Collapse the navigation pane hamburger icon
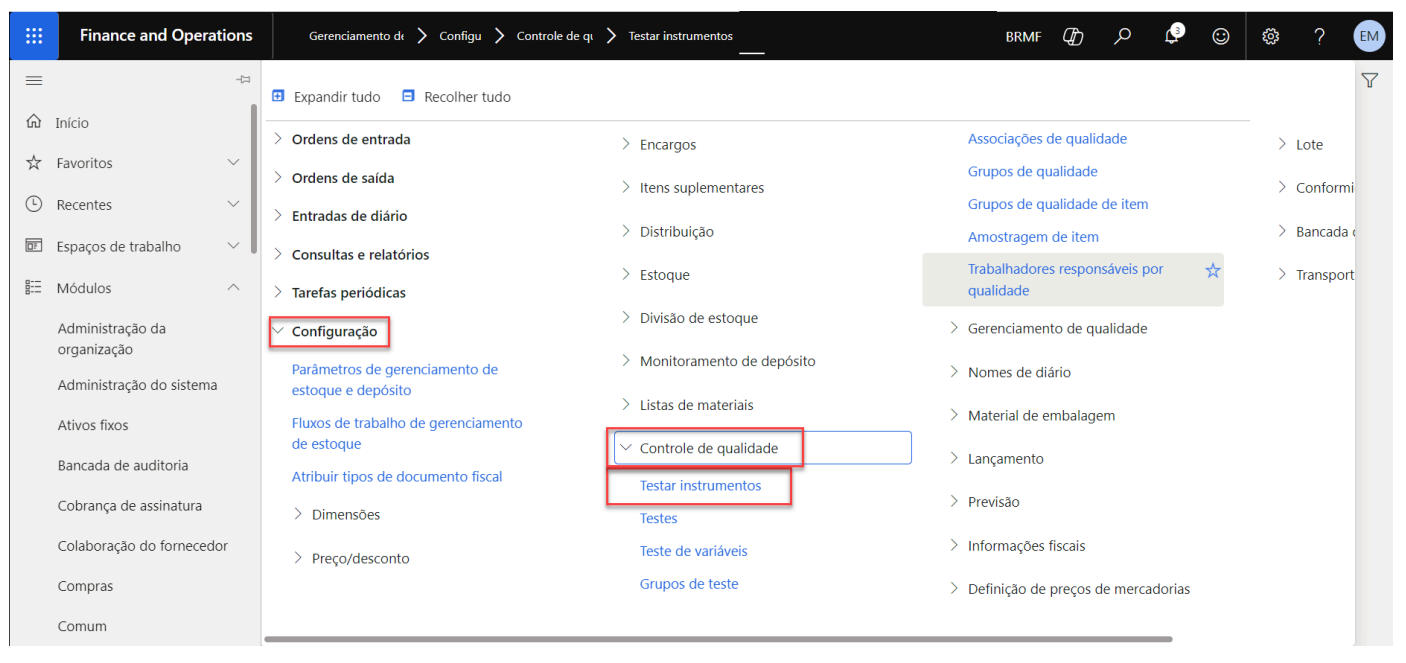The width and height of the screenshot is (1406, 663). coord(34,80)
